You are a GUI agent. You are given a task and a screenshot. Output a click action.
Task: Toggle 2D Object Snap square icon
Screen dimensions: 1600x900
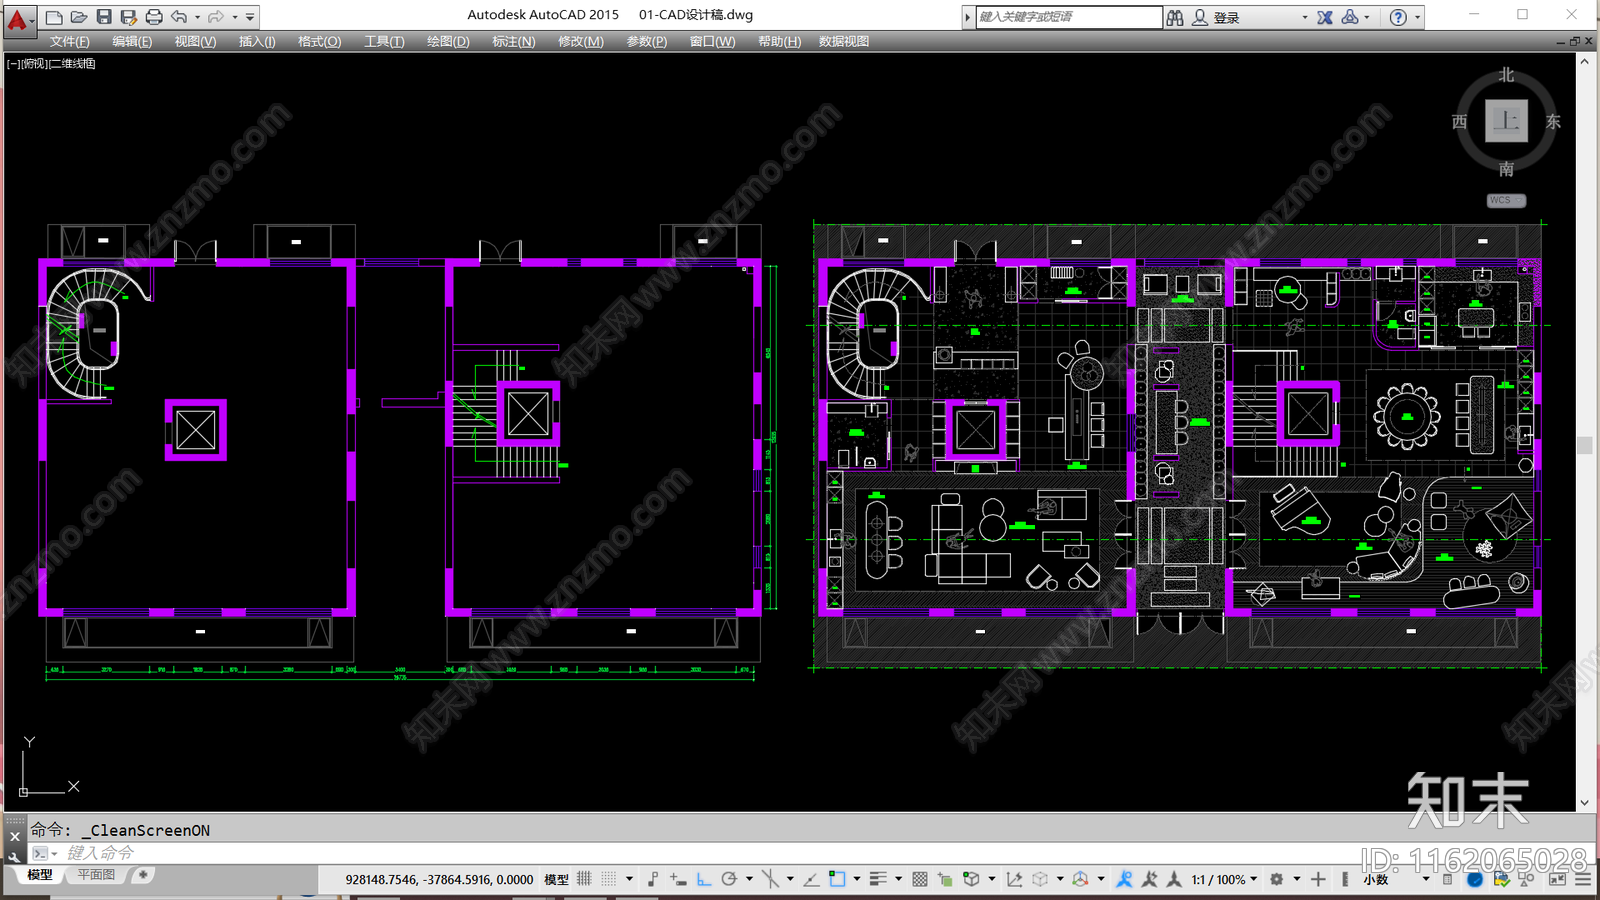(x=837, y=880)
